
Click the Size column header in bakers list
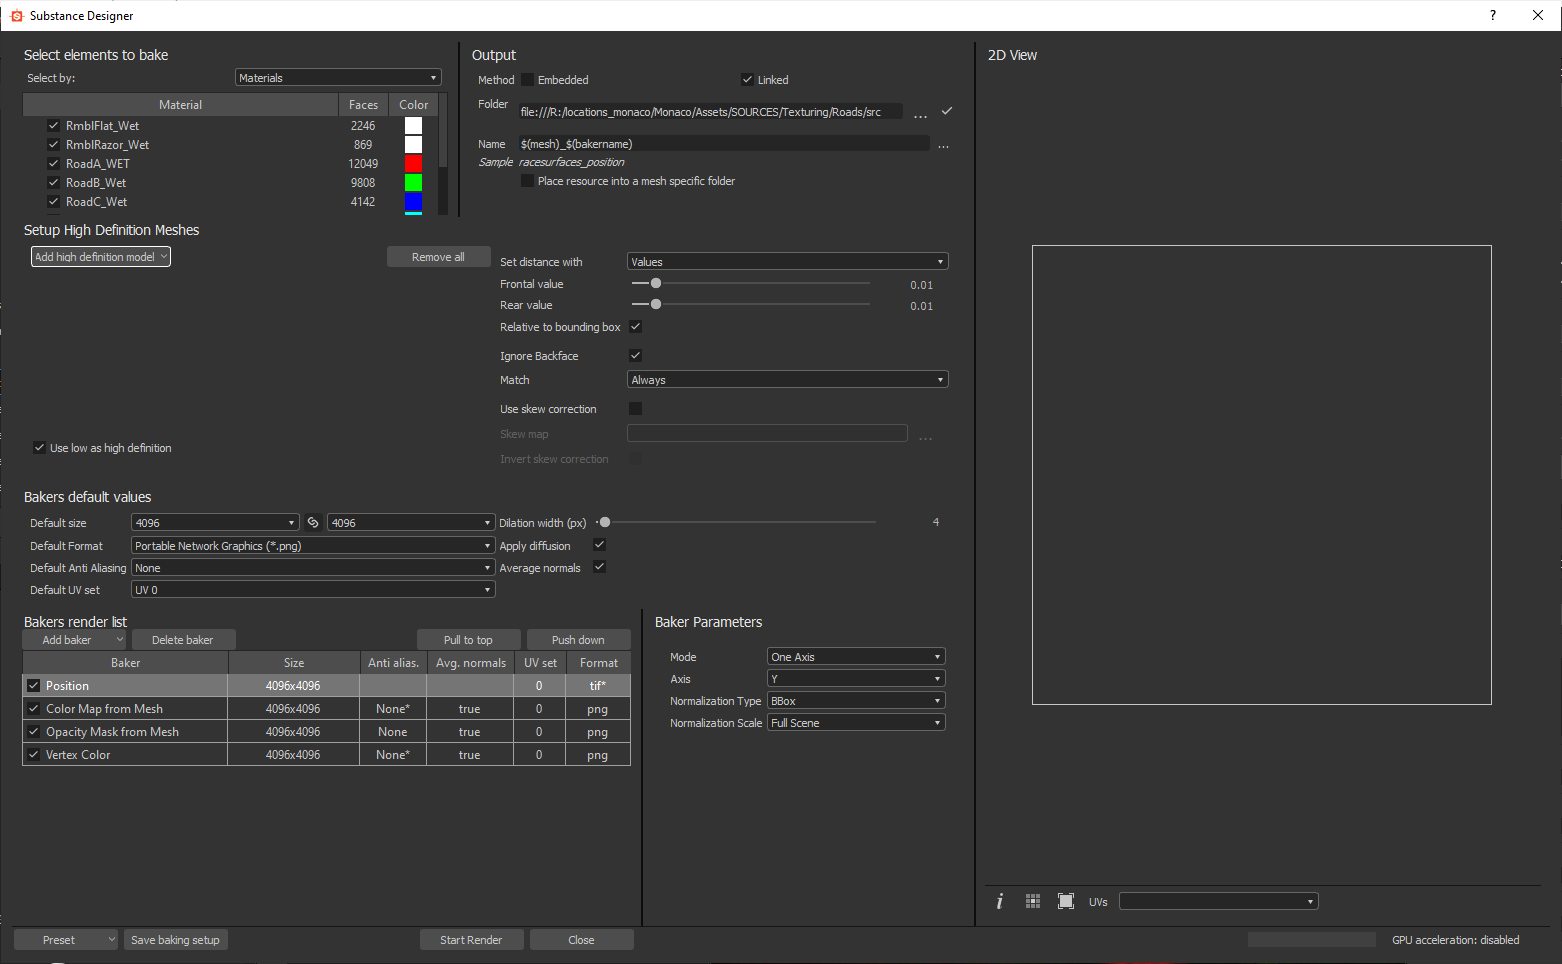(x=294, y=663)
